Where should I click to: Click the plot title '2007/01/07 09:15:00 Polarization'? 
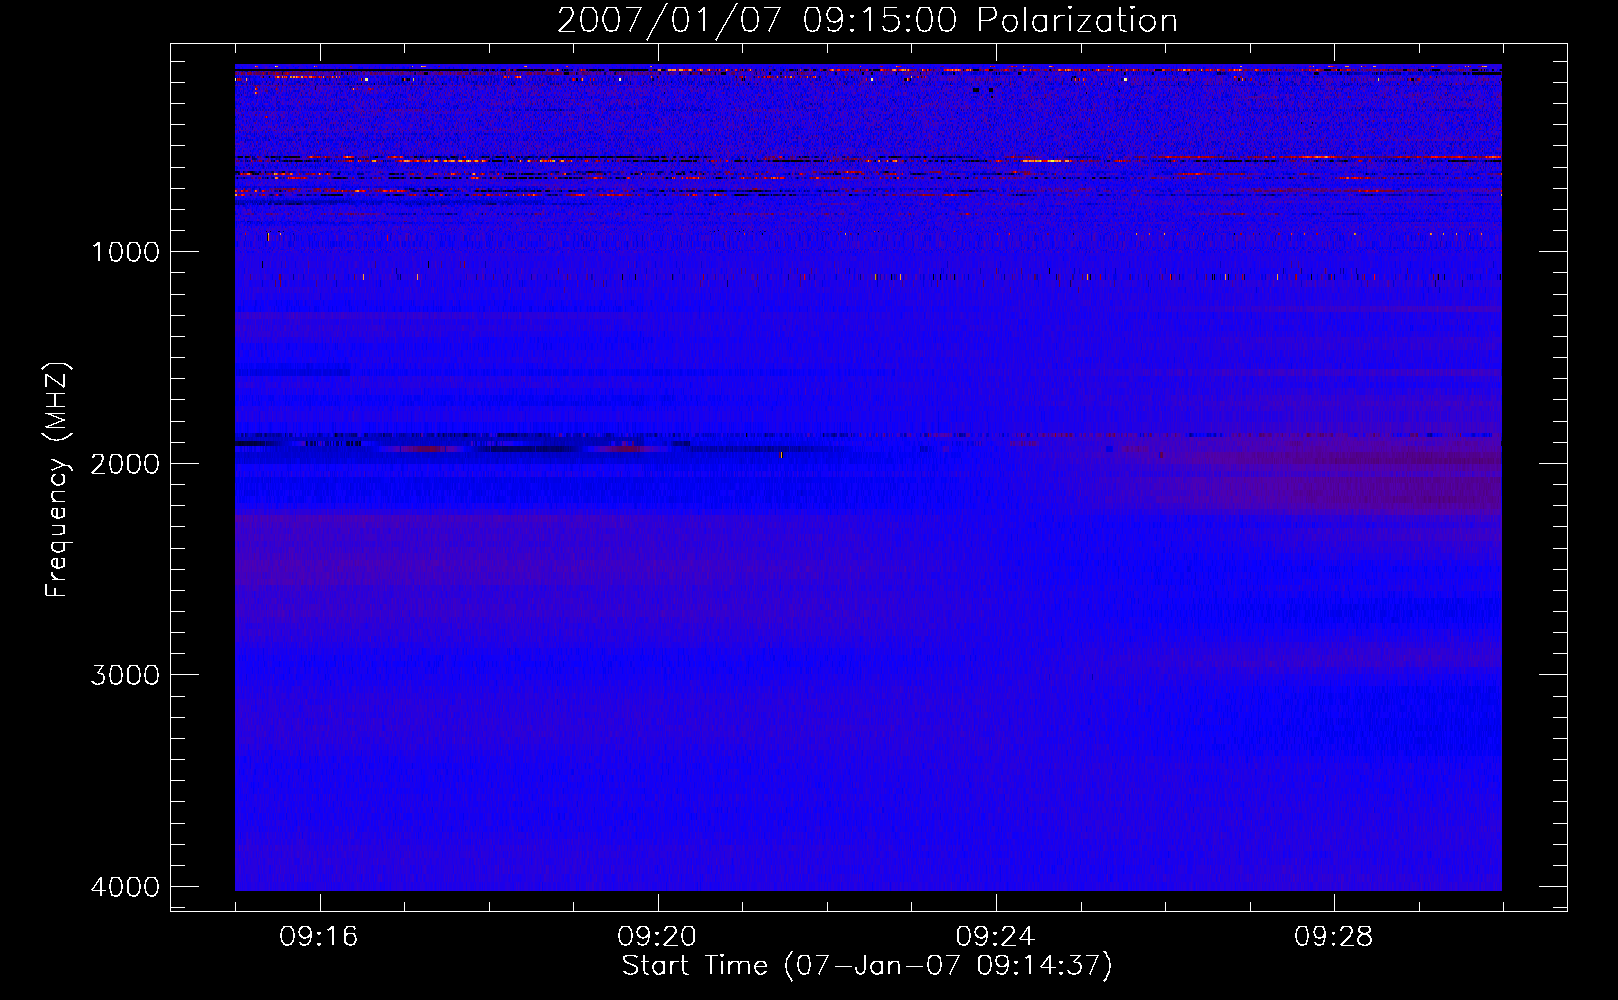click(867, 21)
